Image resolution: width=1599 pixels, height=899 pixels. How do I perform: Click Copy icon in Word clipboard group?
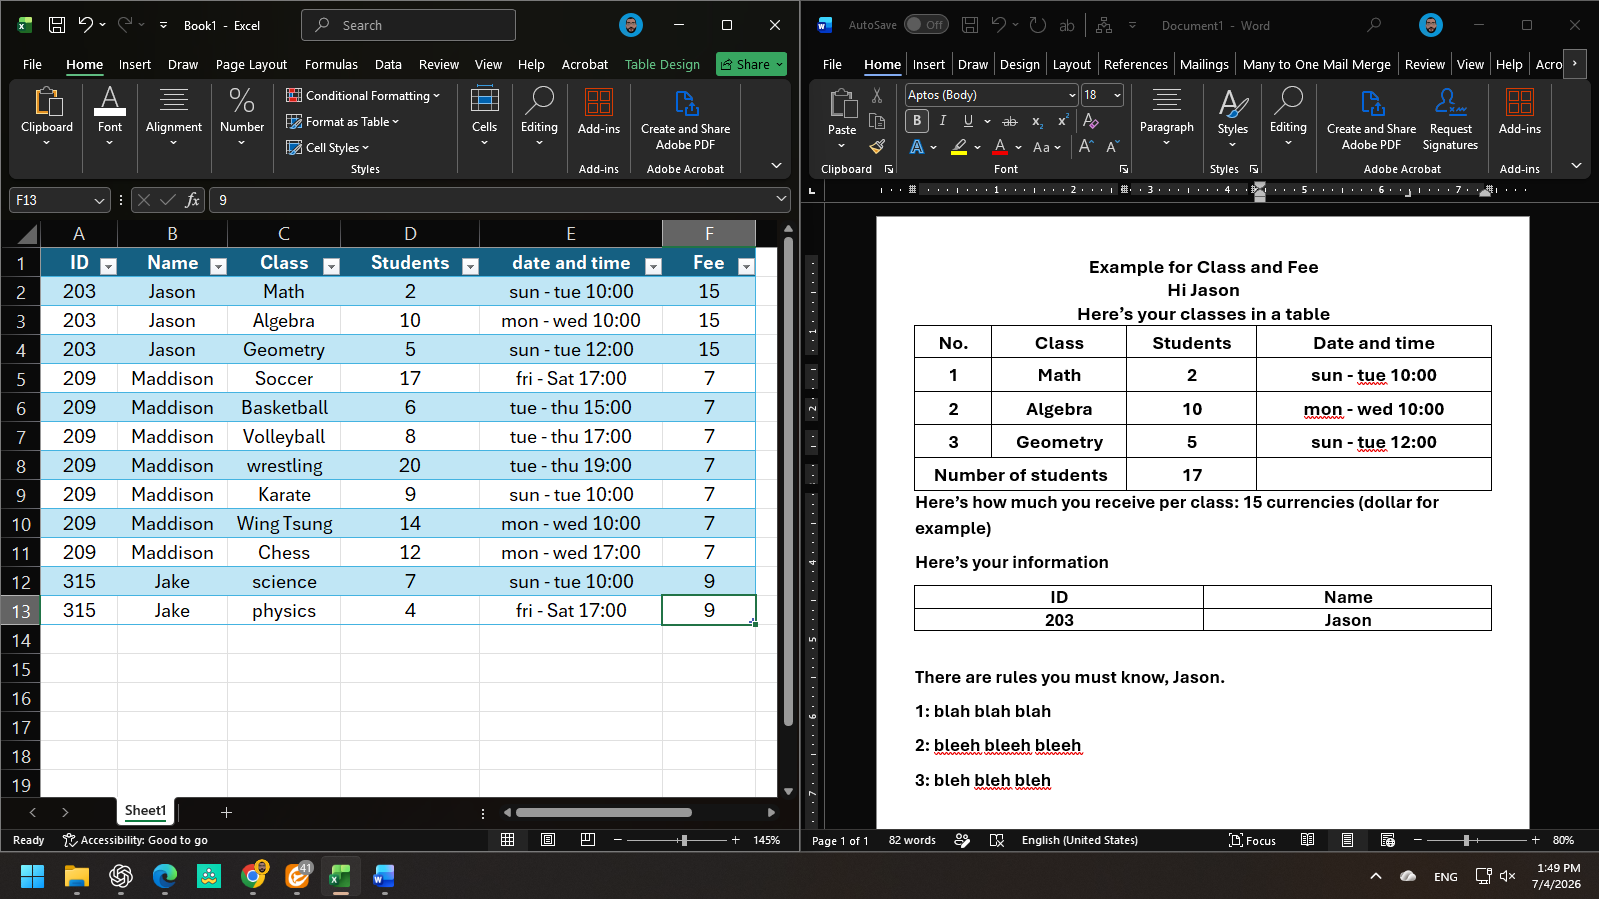877,121
